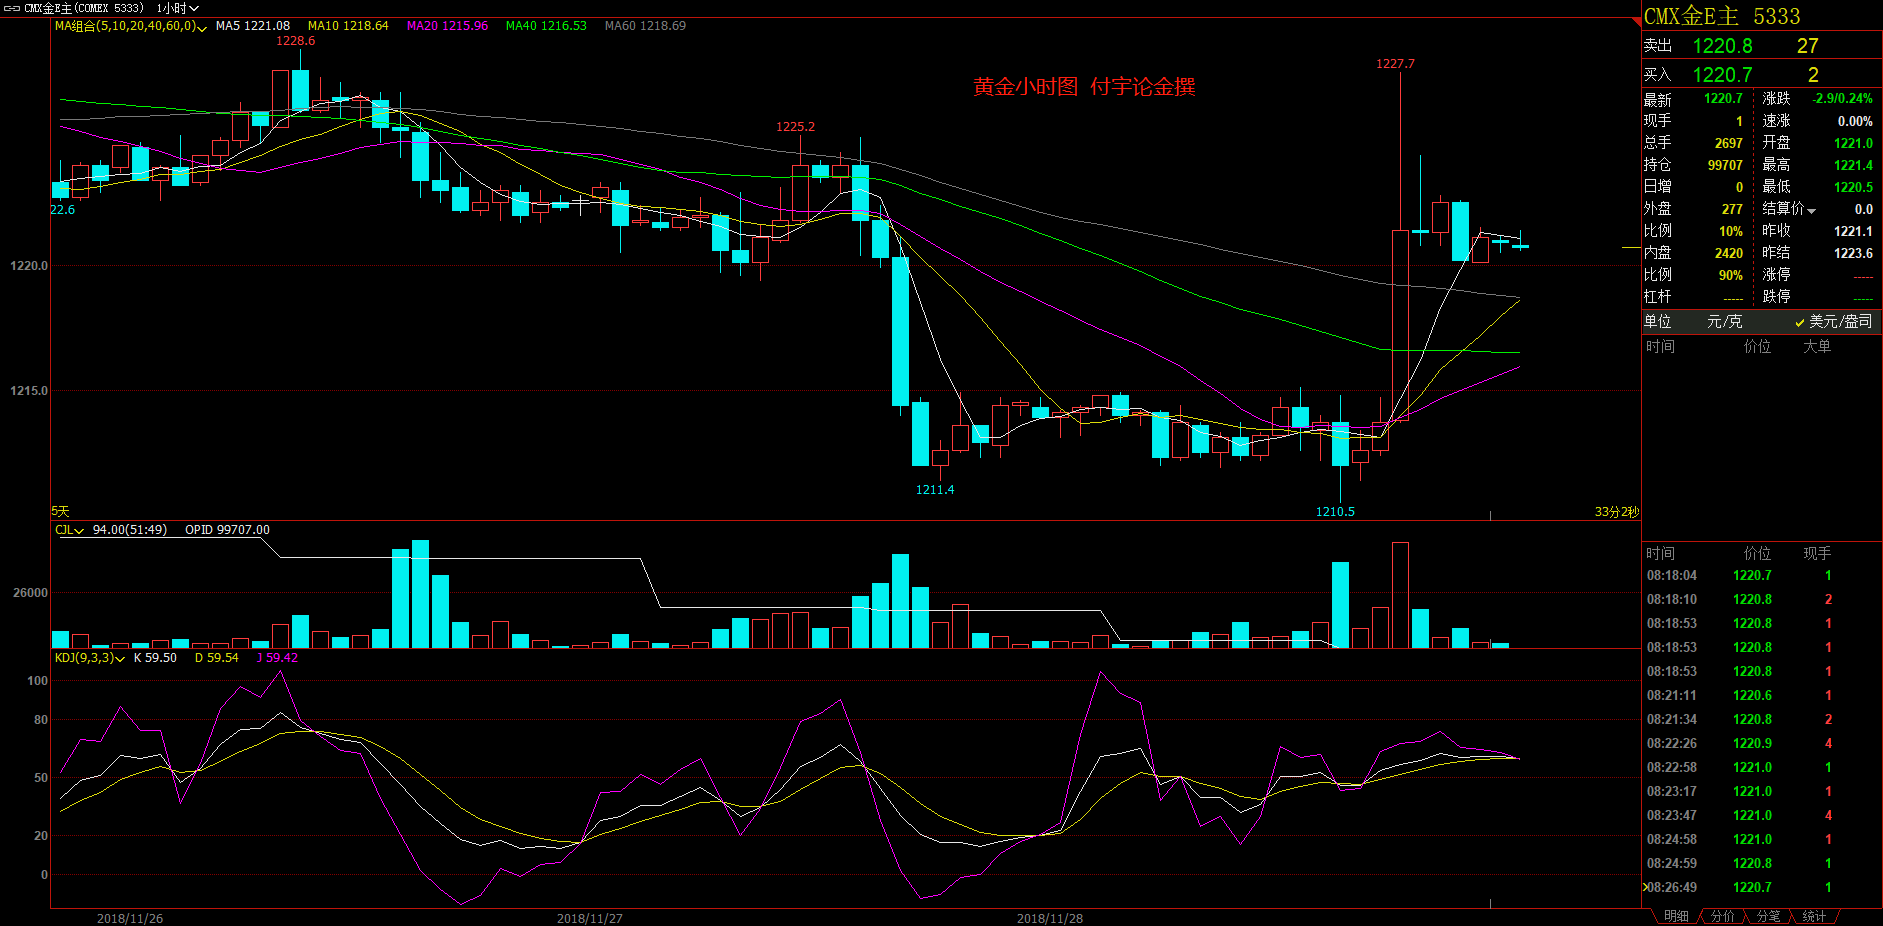Click the 1227.7 peak price label

coord(1395,64)
